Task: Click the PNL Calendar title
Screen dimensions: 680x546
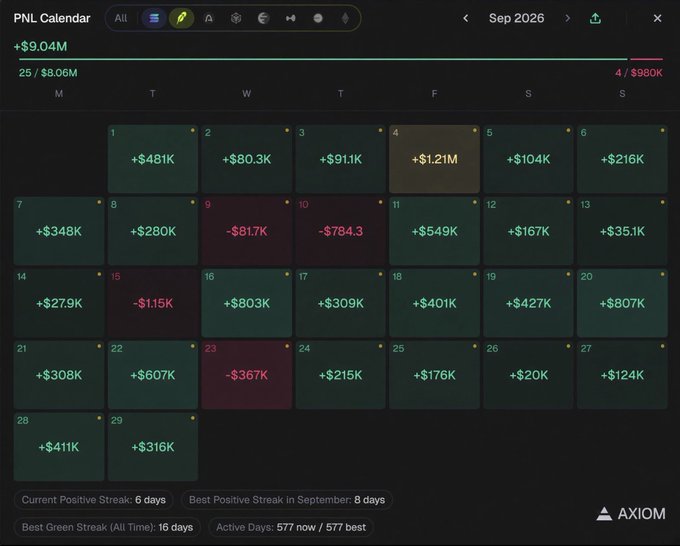Action: (x=52, y=18)
